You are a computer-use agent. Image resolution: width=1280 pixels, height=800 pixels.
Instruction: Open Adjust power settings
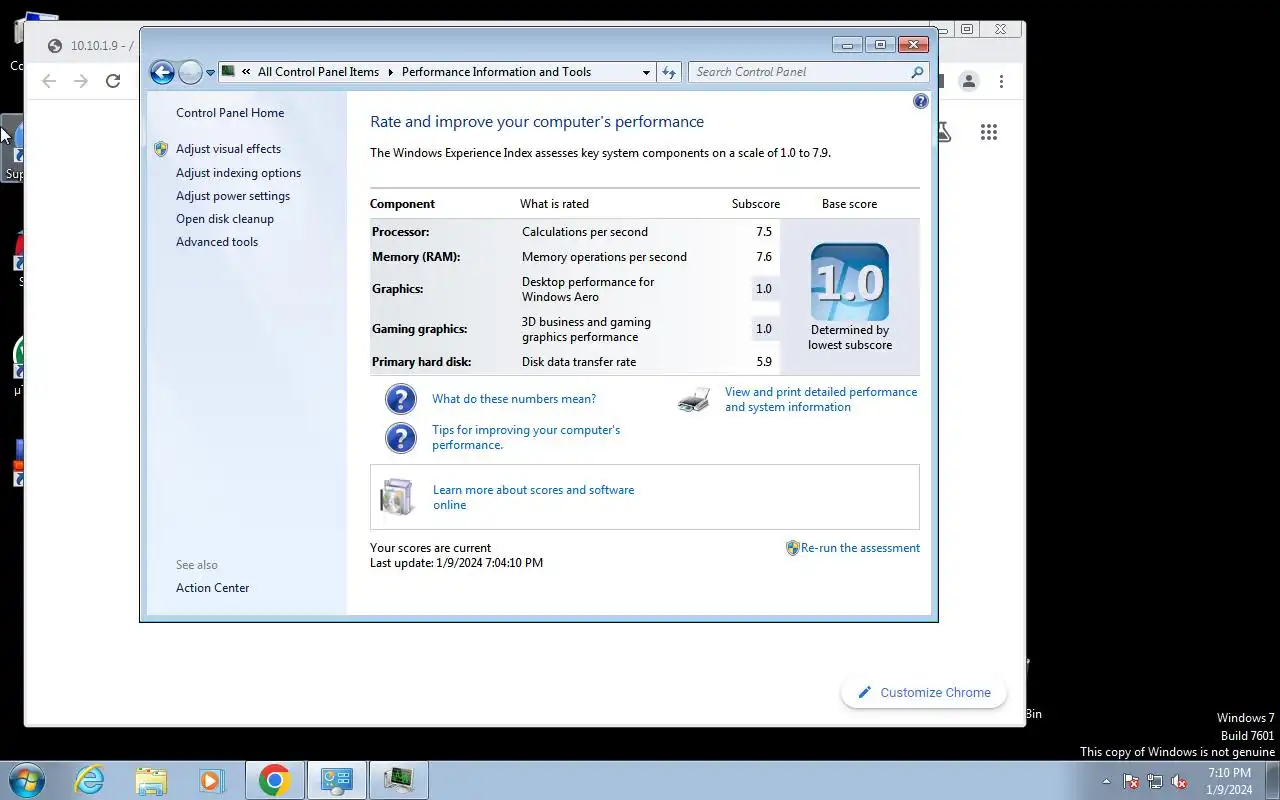click(x=233, y=196)
